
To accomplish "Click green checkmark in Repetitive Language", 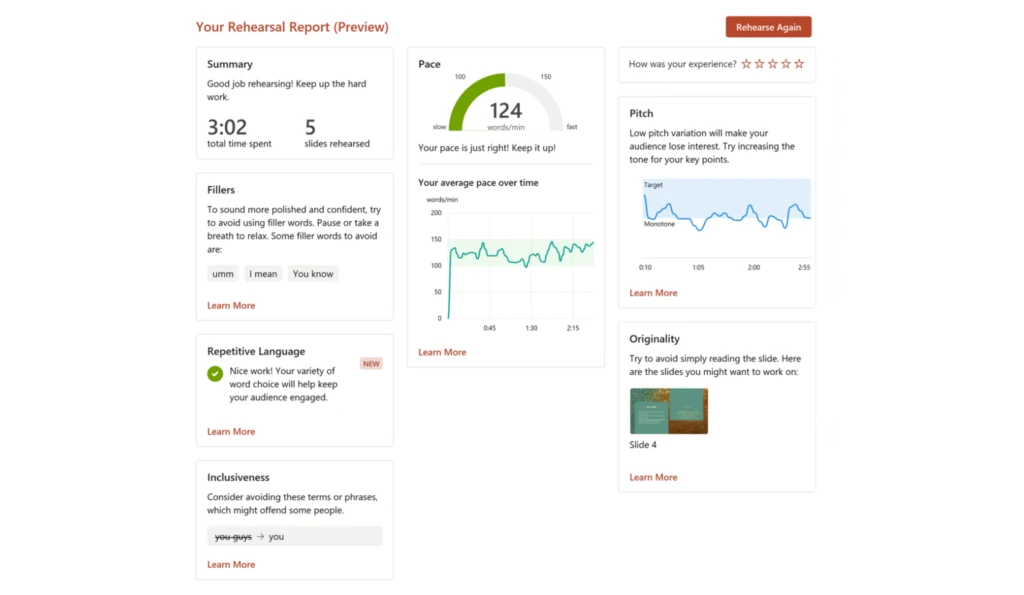I will tap(215, 374).
